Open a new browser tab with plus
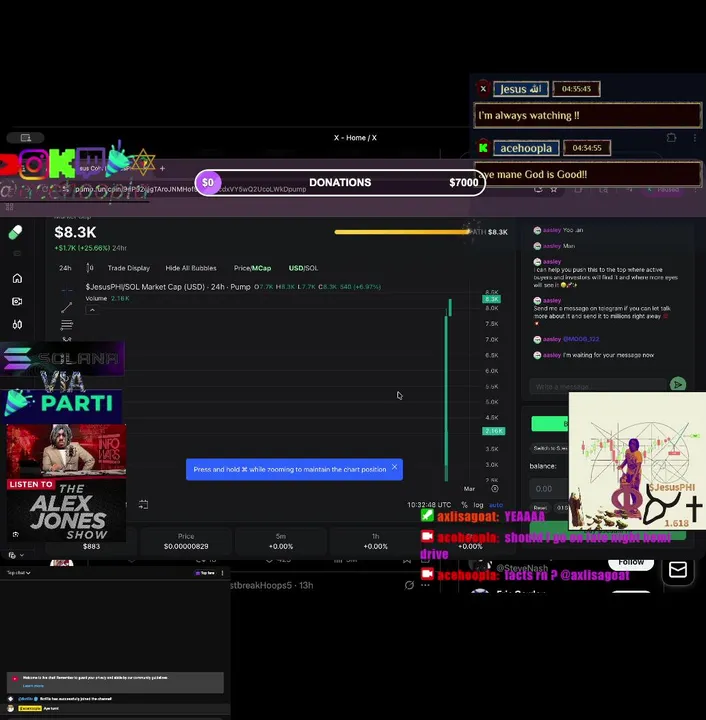The height and width of the screenshot is (720, 706). point(162,169)
